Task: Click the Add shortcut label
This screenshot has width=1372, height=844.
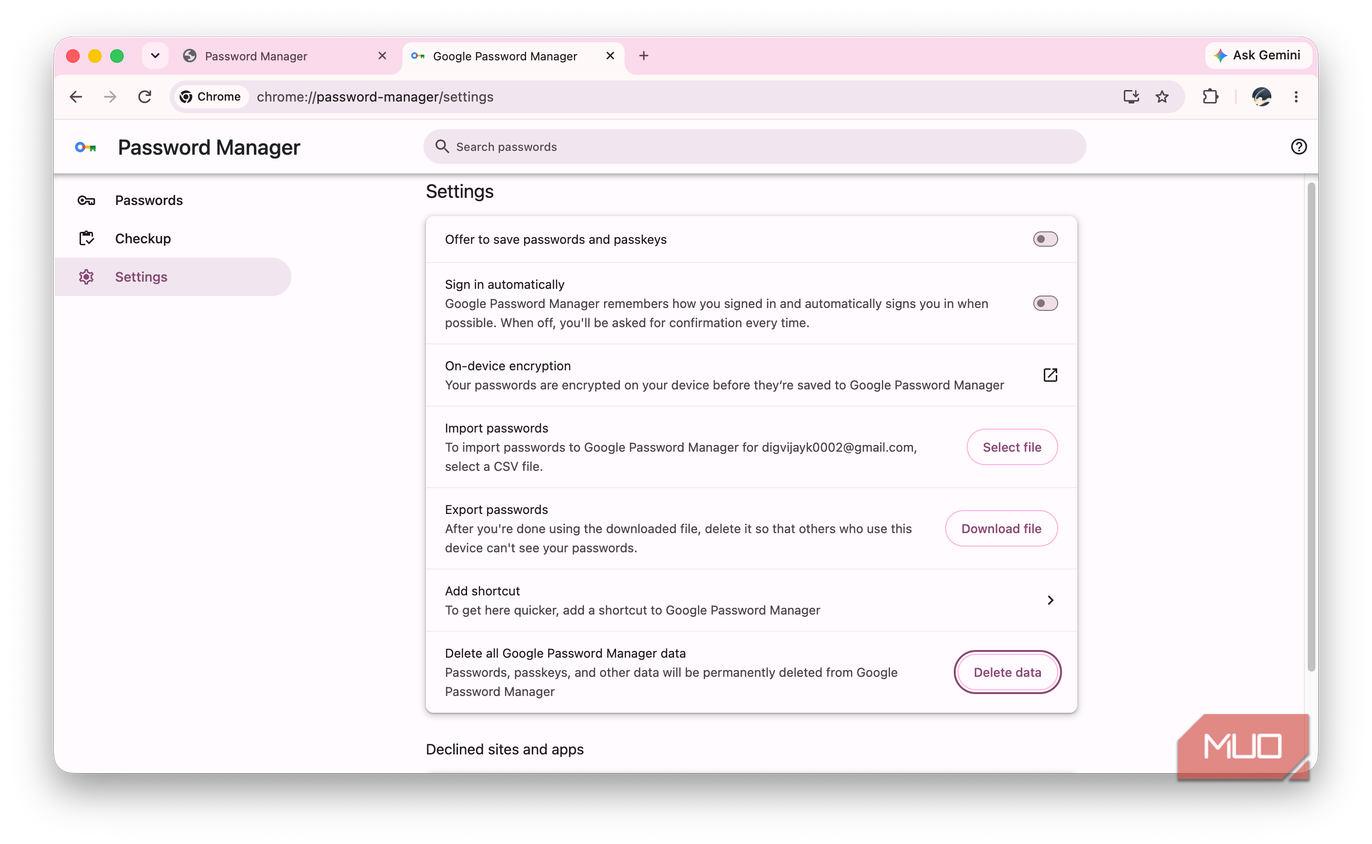Action: [483, 591]
